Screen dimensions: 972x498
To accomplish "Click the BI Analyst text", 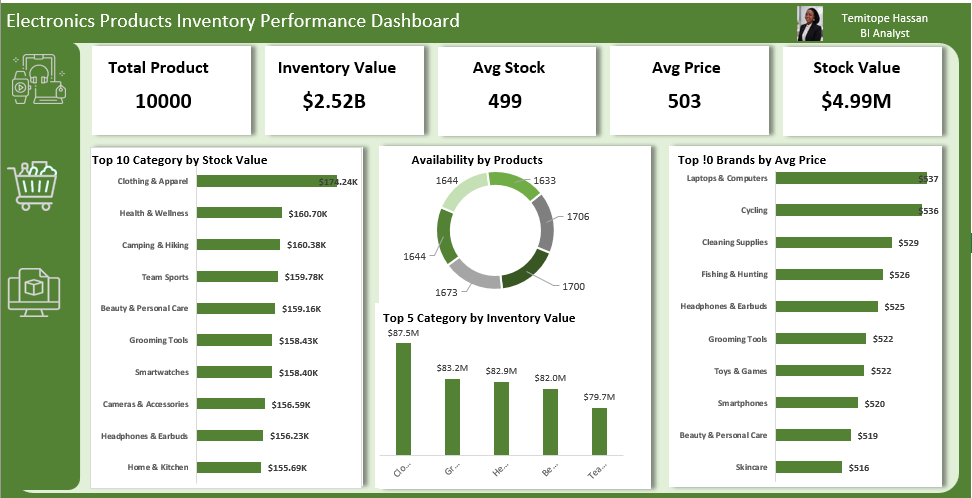I will (x=885, y=33).
